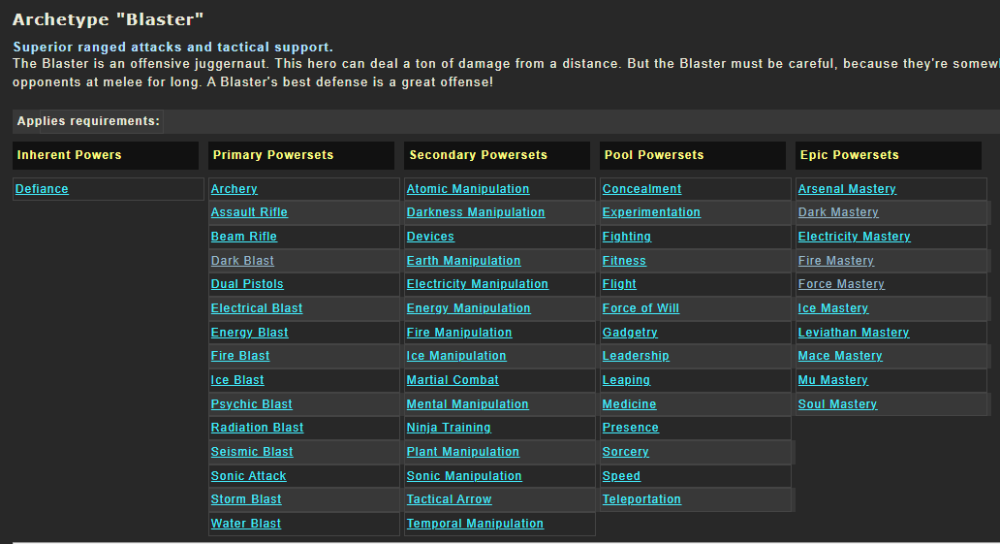Click the Ninja Training link
The width and height of the screenshot is (1000, 544).
point(449,428)
